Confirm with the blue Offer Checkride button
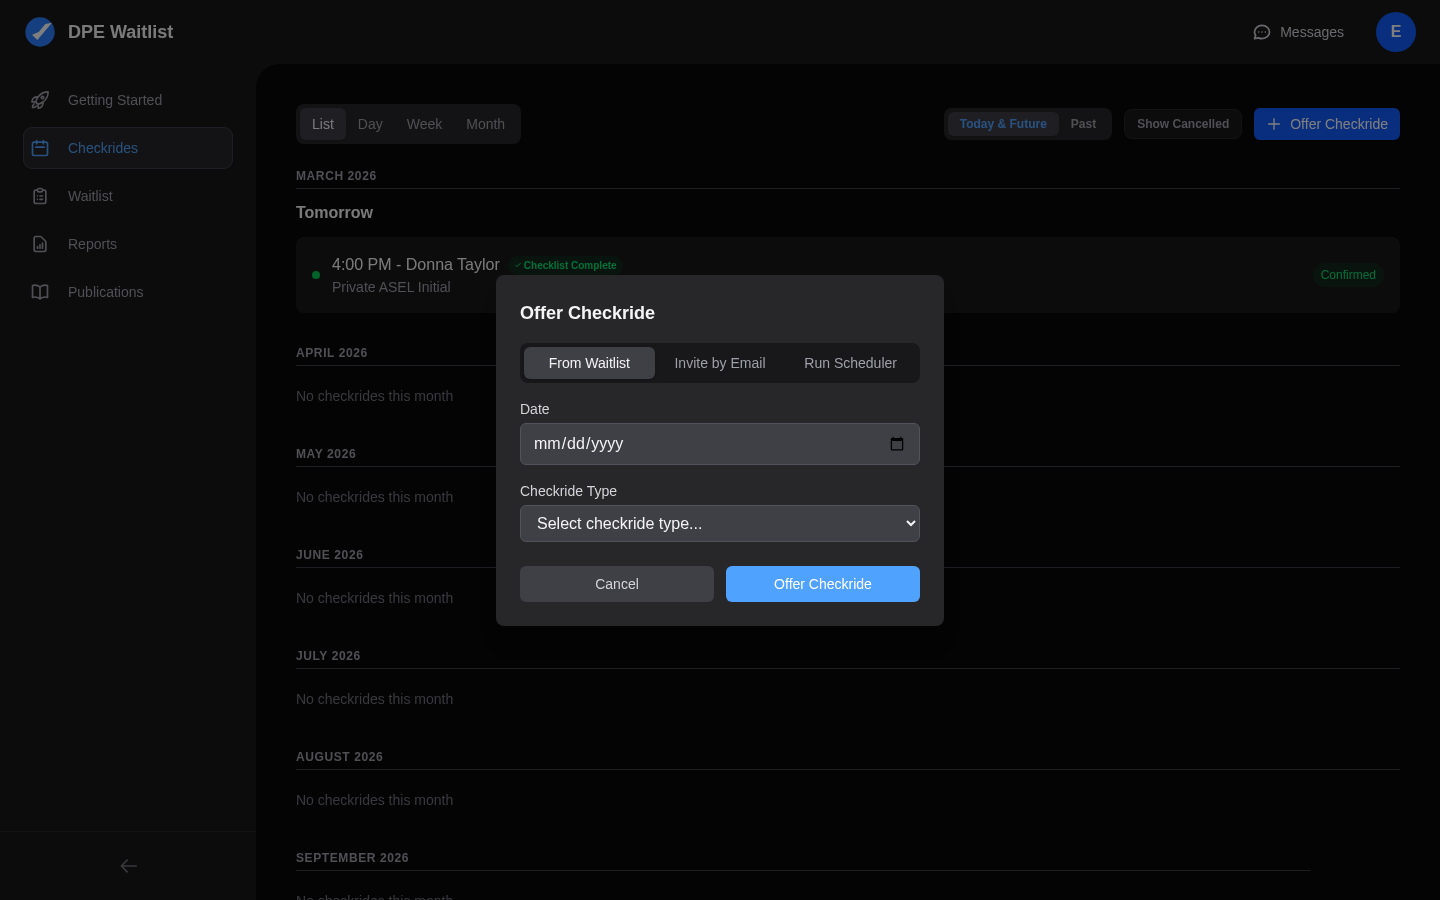Image resolution: width=1440 pixels, height=900 pixels. pos(823,584)
